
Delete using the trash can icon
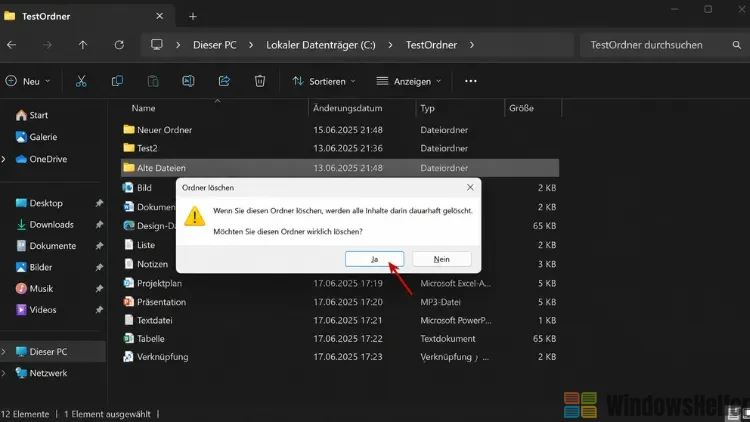click(x=260, y=81)
